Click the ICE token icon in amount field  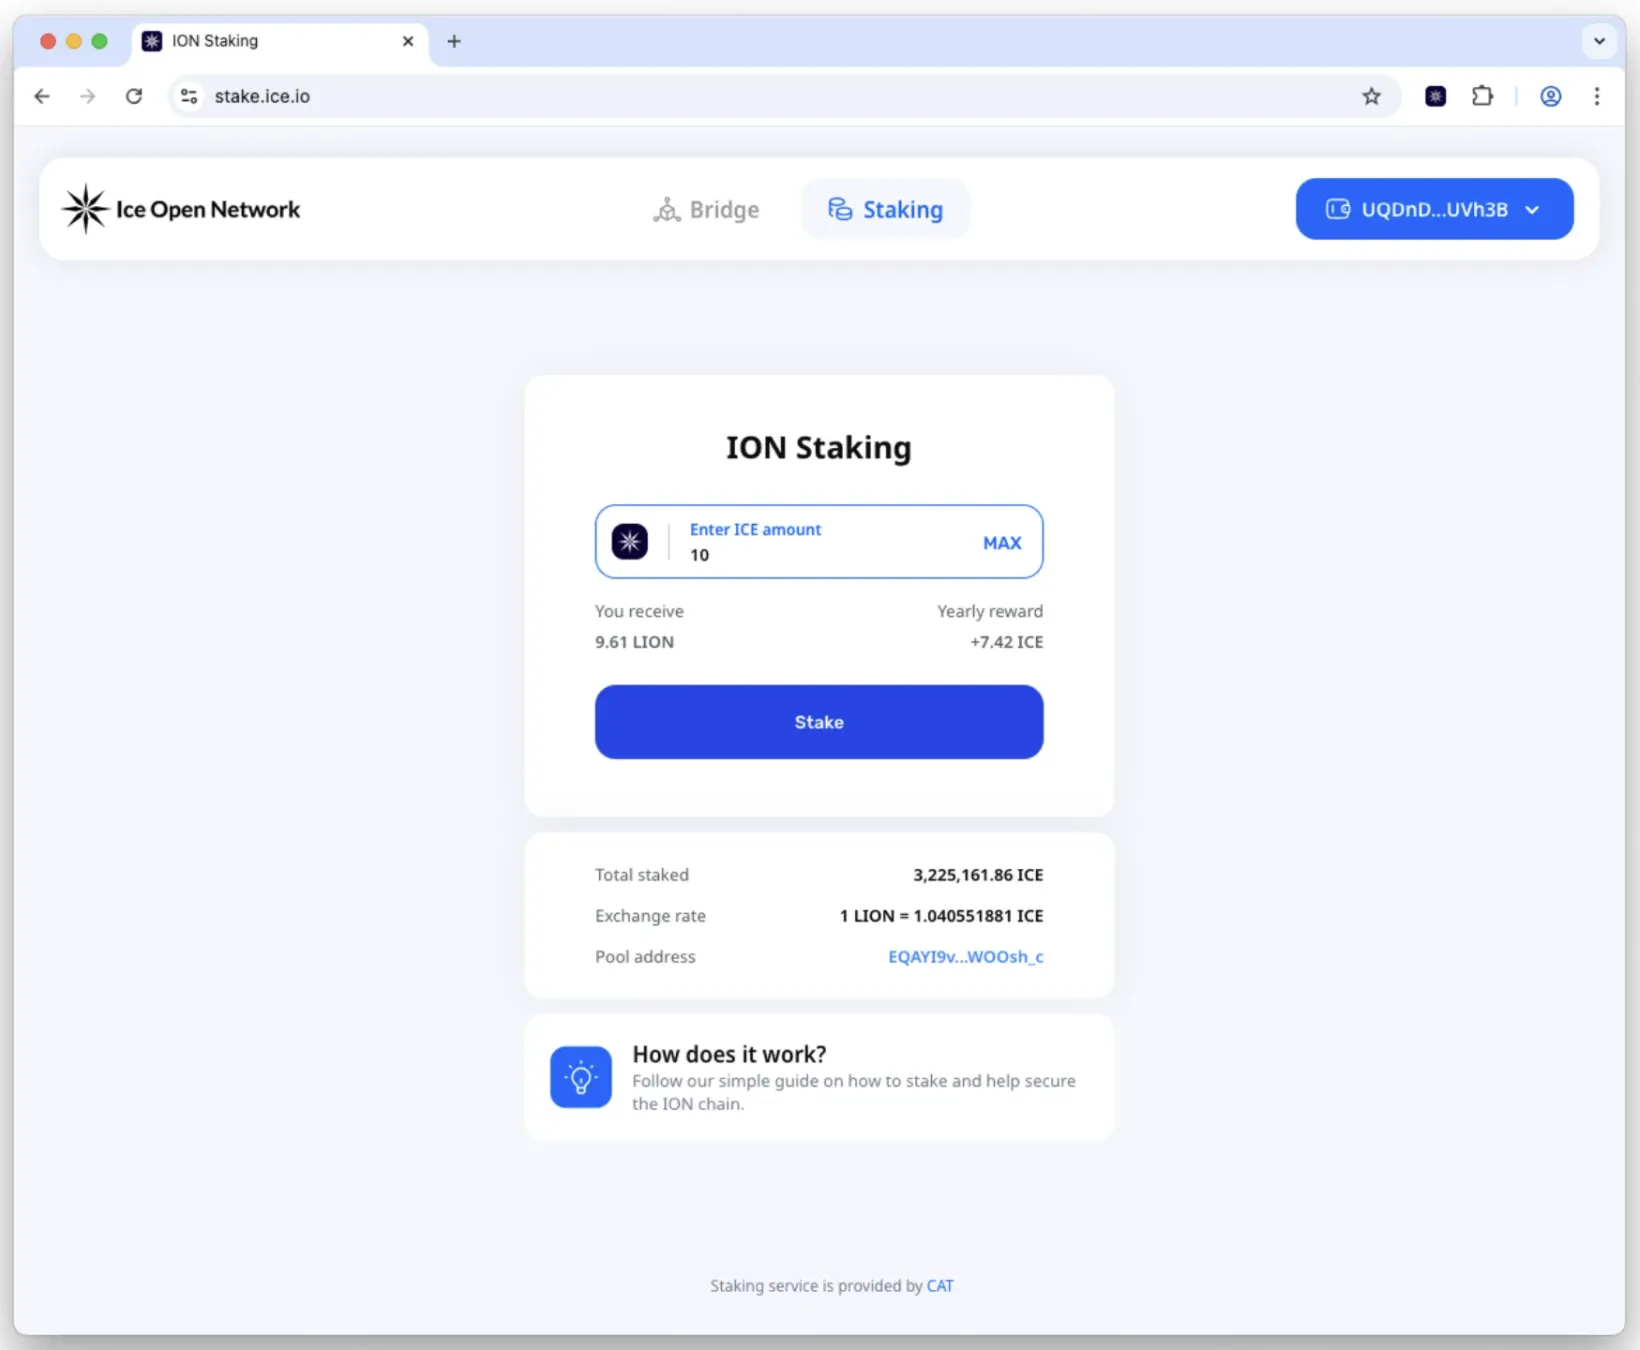tap(630, 542)
